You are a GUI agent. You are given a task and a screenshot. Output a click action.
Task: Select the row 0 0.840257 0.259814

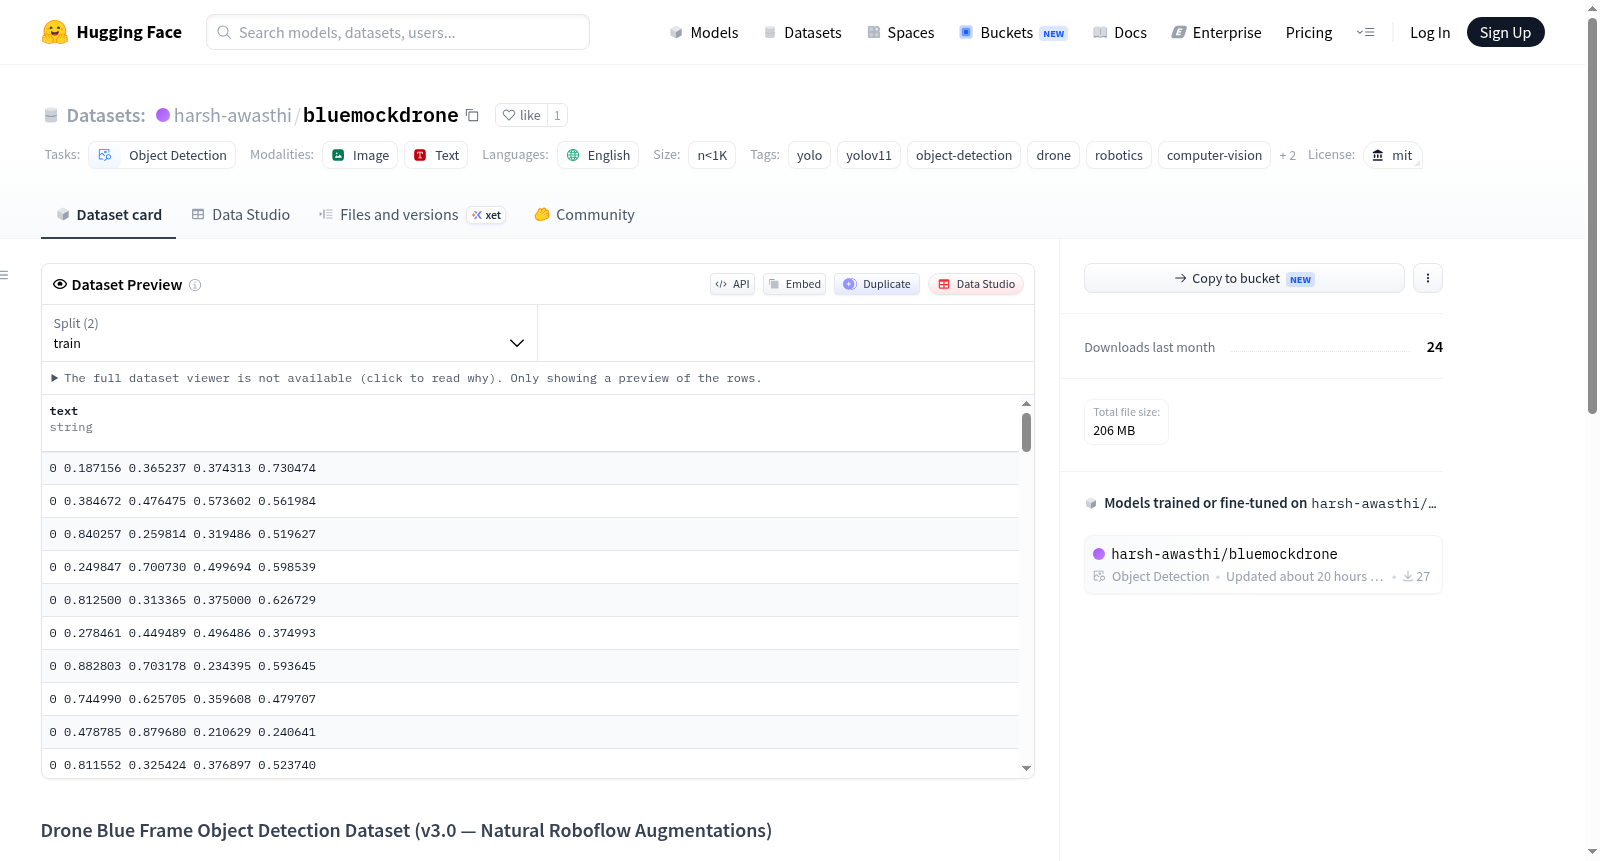(530, 534)
